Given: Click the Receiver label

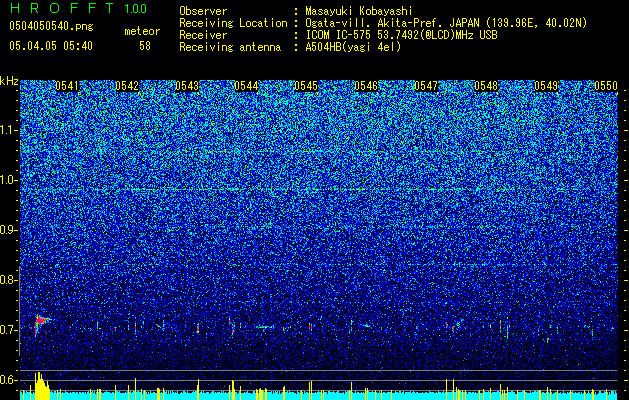Looking at the screenshot, I should 203,35.
